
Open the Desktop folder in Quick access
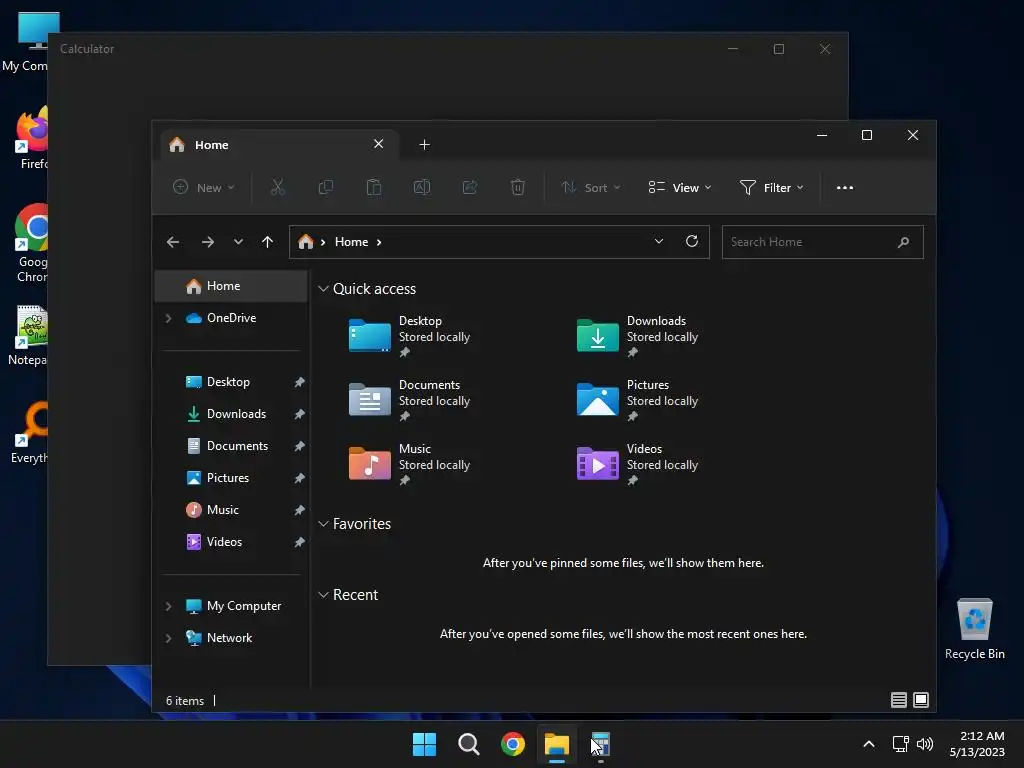pos(409,336)
